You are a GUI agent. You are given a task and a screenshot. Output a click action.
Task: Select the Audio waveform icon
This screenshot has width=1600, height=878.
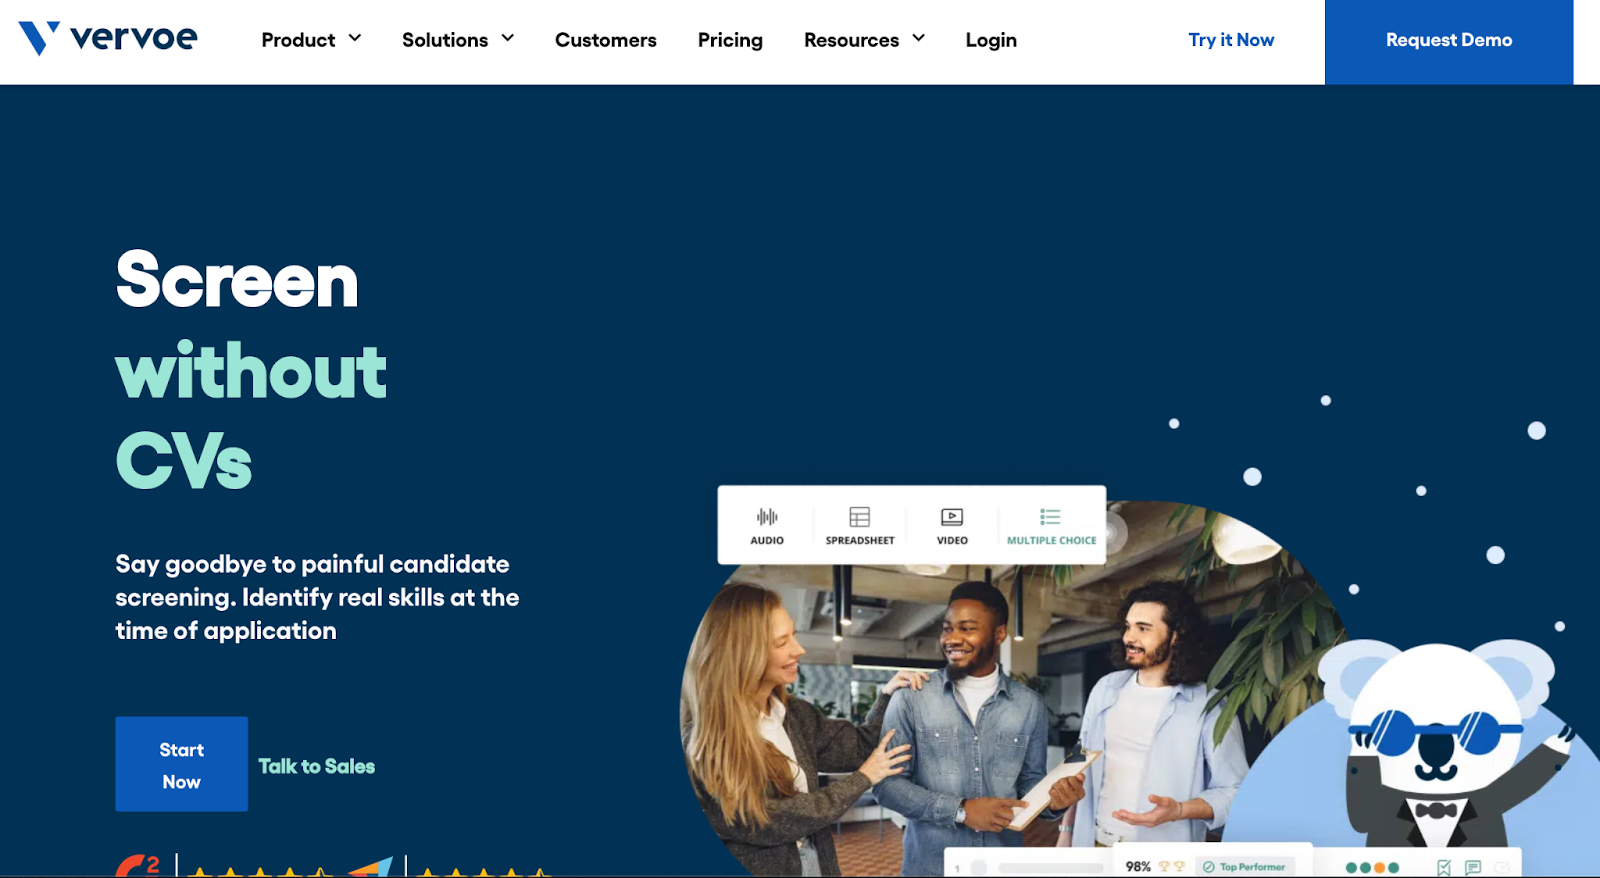pyautogui.click(x=767, y=516)
